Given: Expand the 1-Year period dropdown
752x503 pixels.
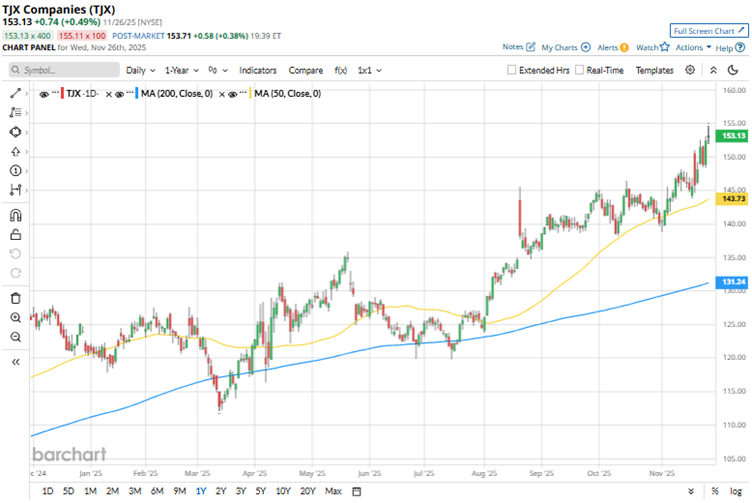Looking at the screenshot, I should point(181,71).
